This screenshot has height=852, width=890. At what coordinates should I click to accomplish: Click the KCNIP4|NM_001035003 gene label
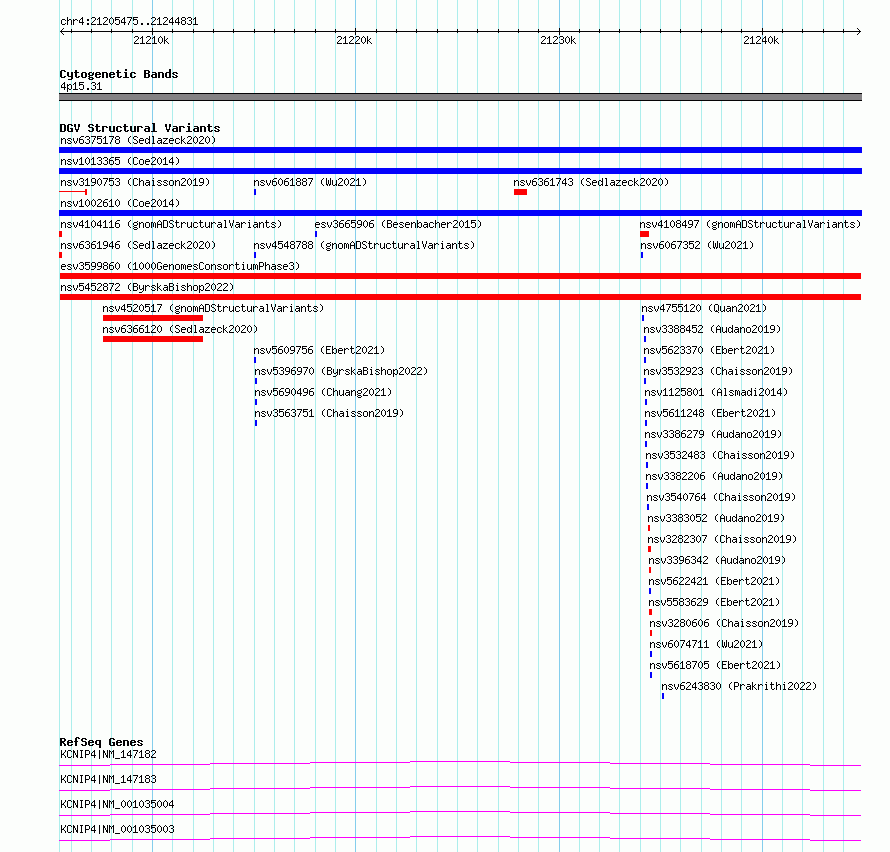(117, 829)
